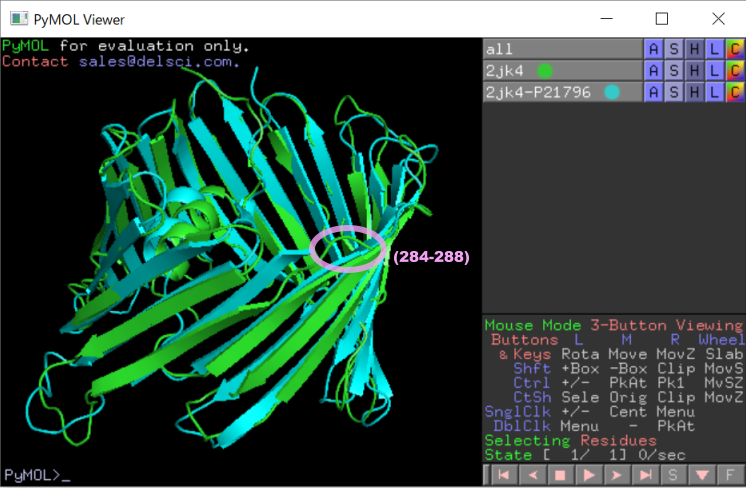Open the Action menu for 2jk4
Image resolution: width=746 pixels, height=488 pixels.
(x=653, y=71)
